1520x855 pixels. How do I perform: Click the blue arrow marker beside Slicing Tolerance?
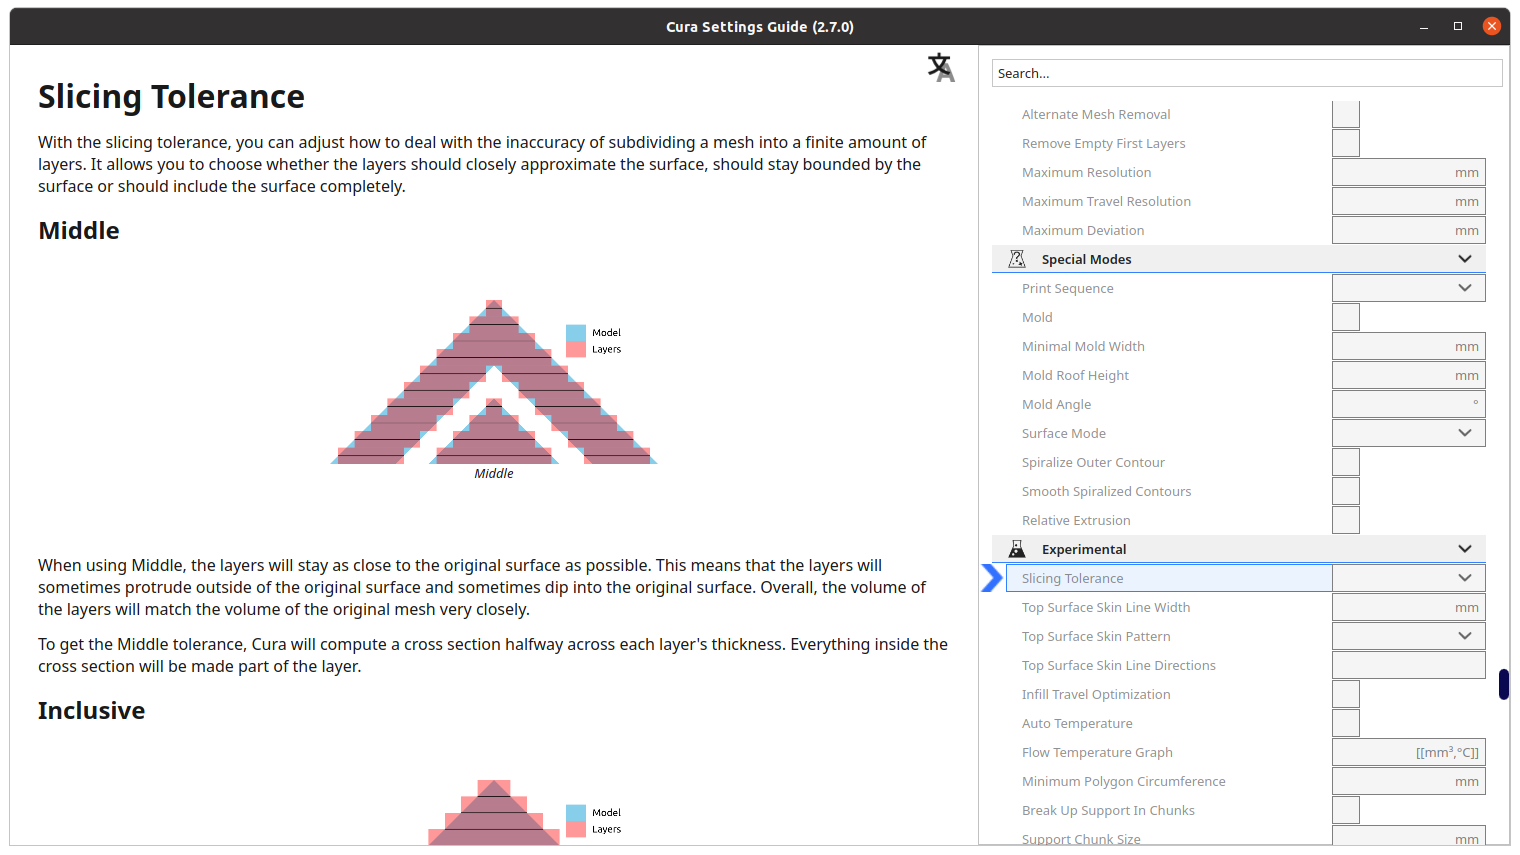(991, 578)
